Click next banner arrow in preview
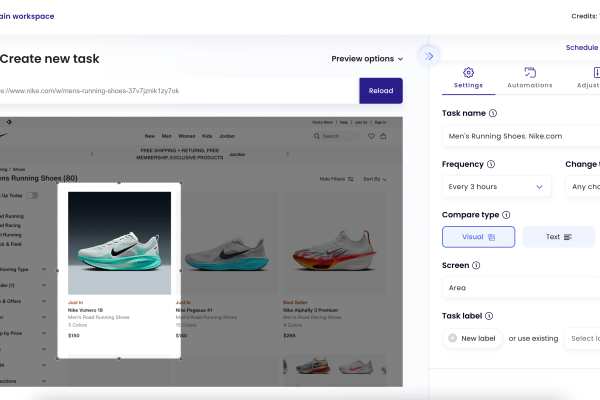600x400 pixels. [x=287, y=154]
